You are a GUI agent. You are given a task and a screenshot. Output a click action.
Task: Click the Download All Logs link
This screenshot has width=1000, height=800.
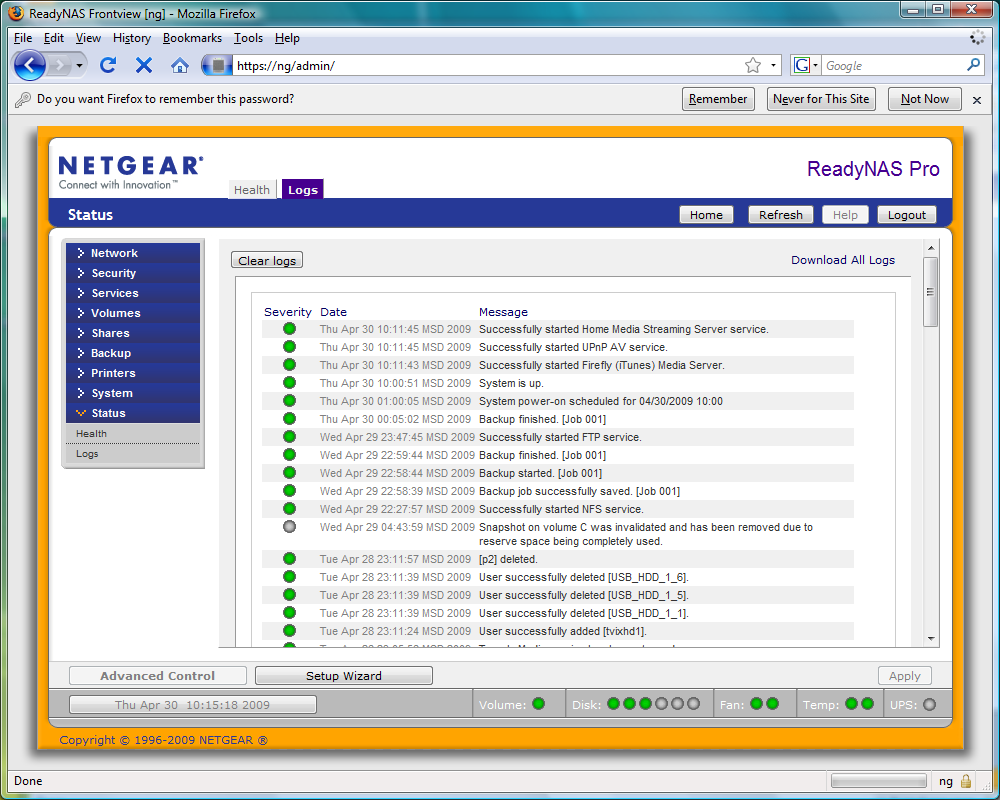pos(842,260)
